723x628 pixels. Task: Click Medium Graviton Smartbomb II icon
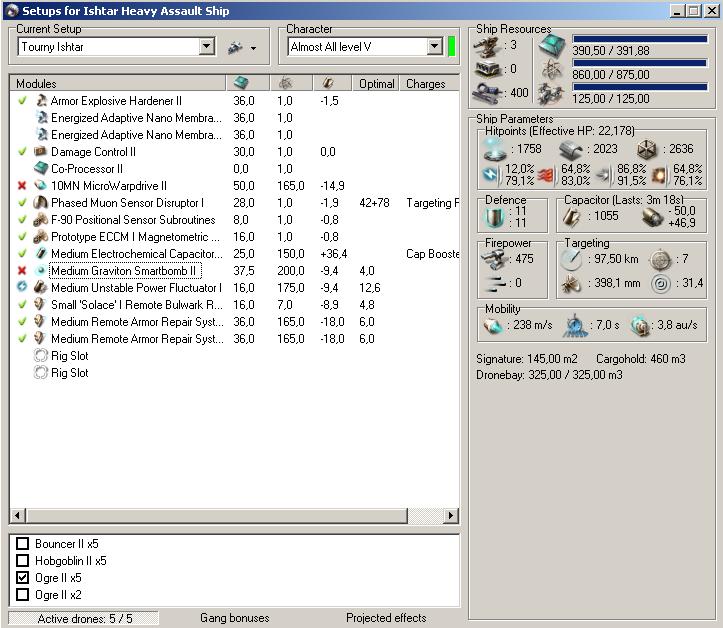click(41, 270)
